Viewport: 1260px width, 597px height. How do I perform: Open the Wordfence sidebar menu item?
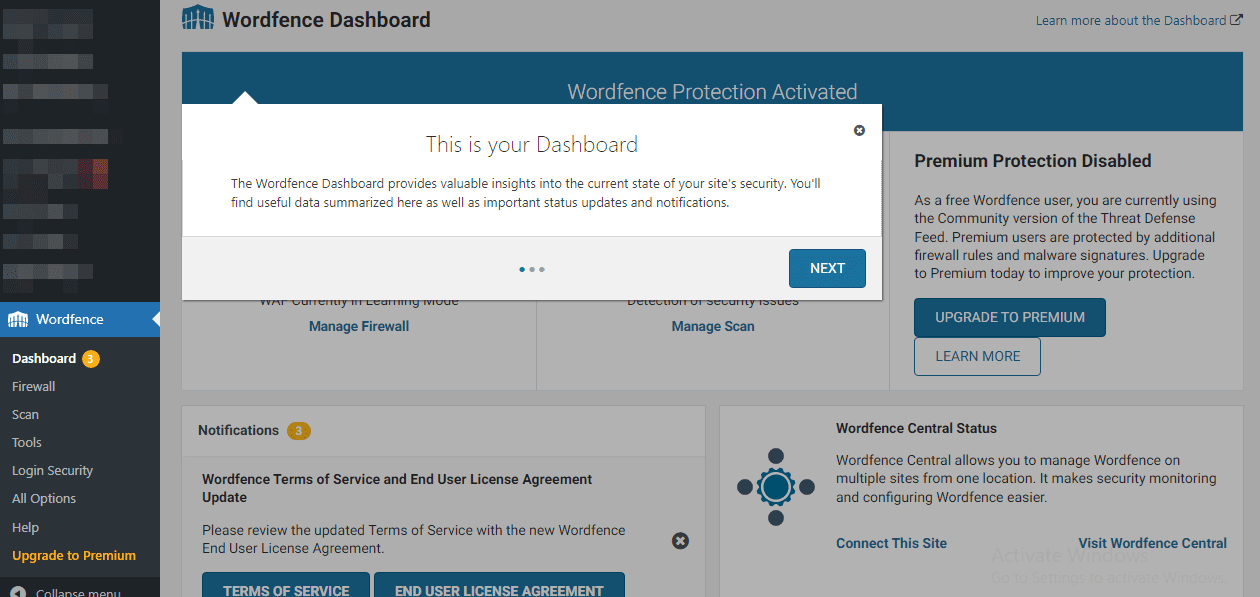(x=80, y=319)
